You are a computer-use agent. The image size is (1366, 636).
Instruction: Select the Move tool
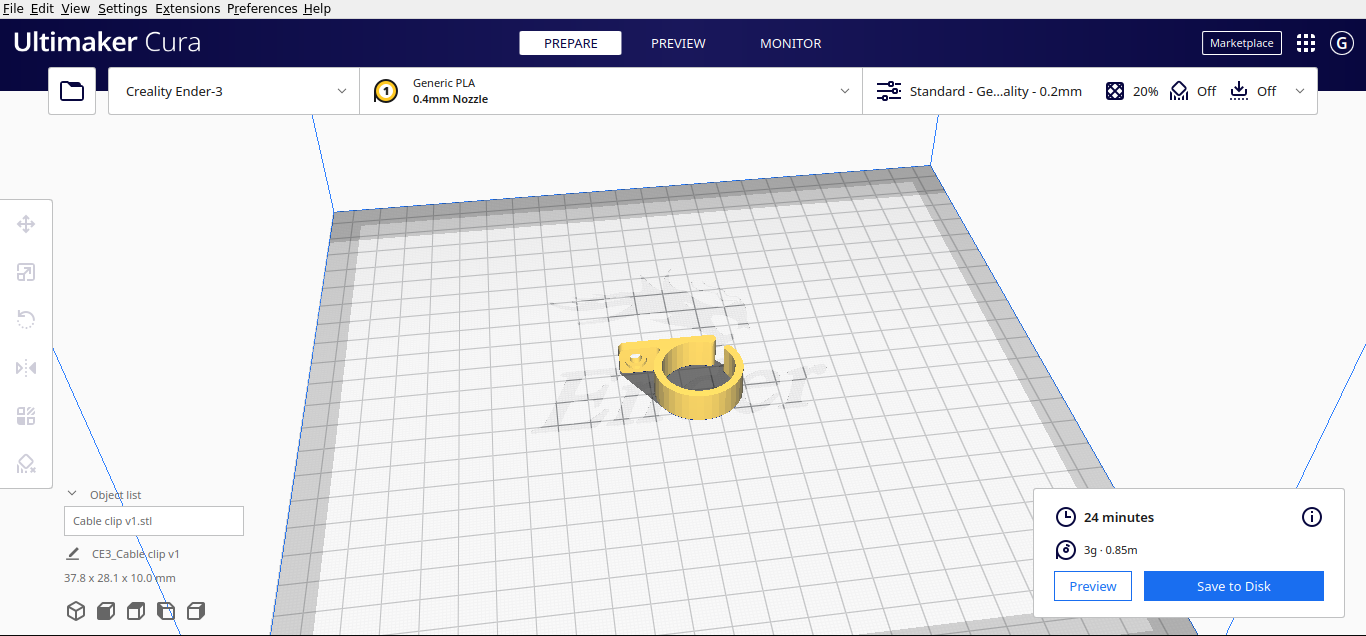tap(26, 224)
